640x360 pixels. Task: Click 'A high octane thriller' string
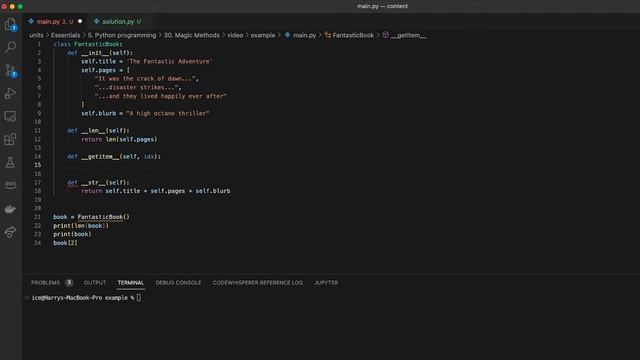coord(167,113)
